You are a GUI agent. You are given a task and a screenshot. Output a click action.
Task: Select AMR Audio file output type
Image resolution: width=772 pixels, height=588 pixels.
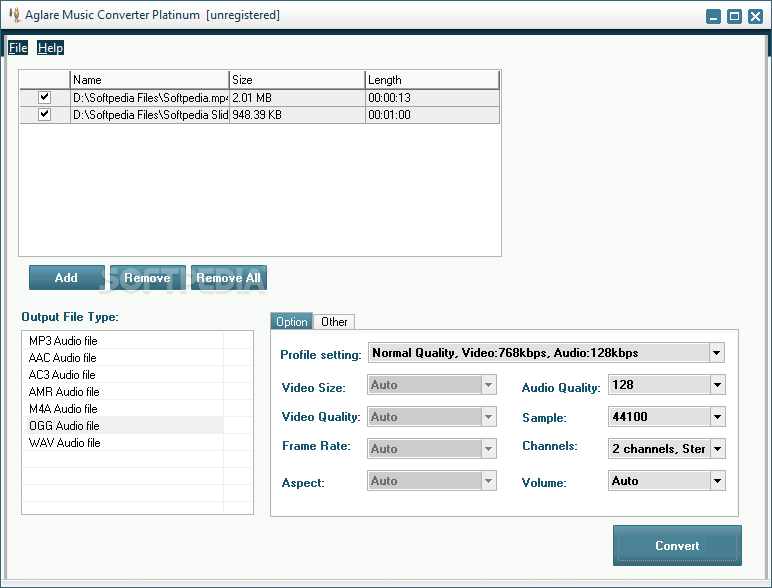(123, 392)
